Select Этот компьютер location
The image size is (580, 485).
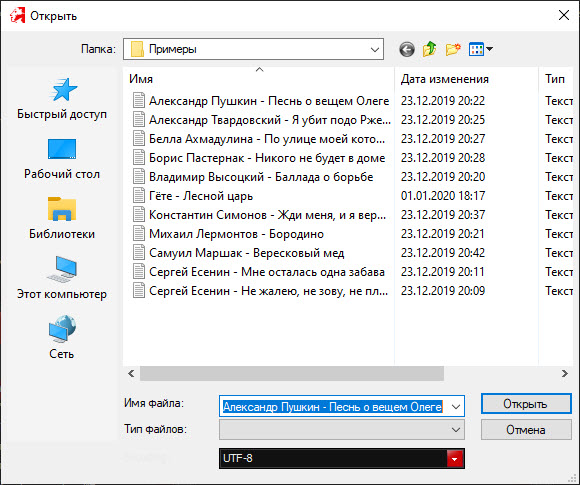click(62, 278)
